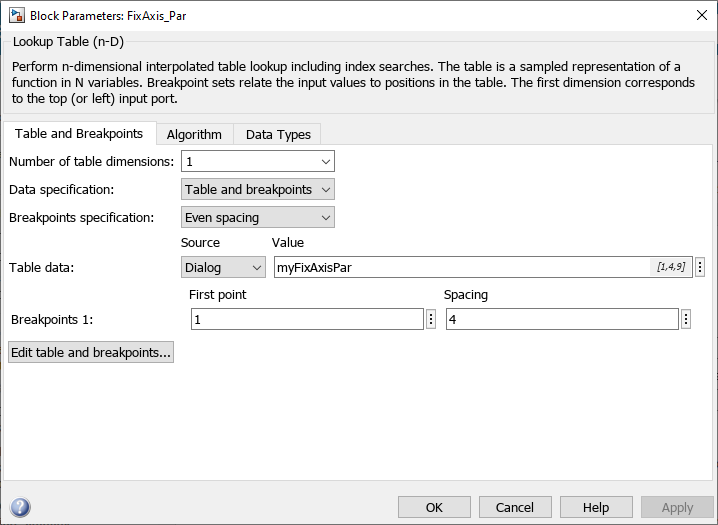
Task: Switch to the Algorithm tab
Action: [x=194, y=134]
